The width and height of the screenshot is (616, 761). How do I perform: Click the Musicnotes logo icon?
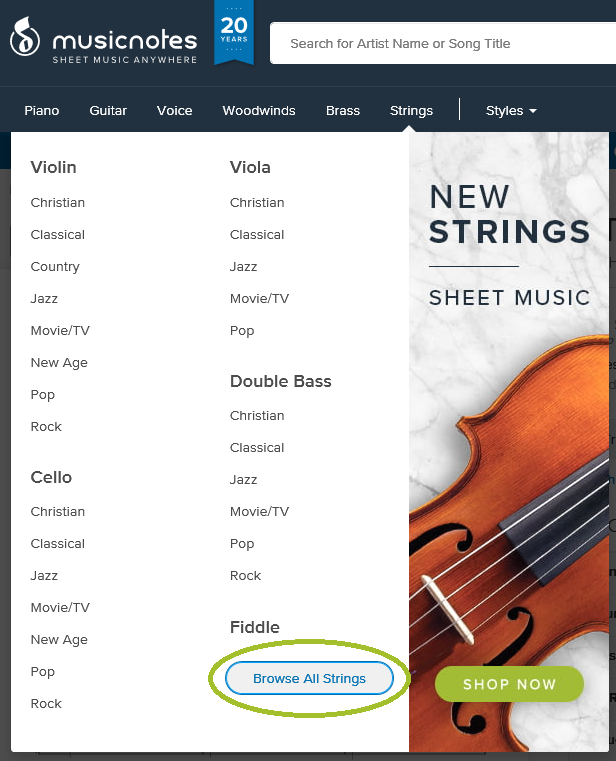click(x=25, y=37)
